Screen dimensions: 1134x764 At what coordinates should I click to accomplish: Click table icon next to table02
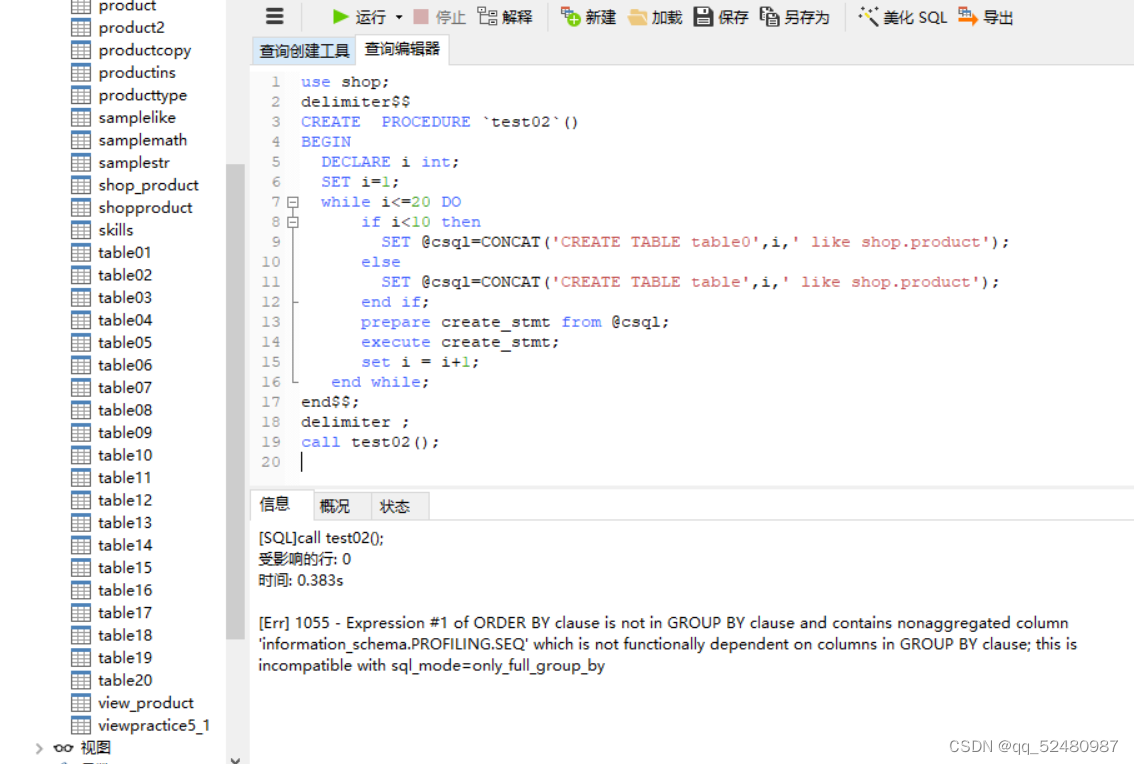point(81,275)
